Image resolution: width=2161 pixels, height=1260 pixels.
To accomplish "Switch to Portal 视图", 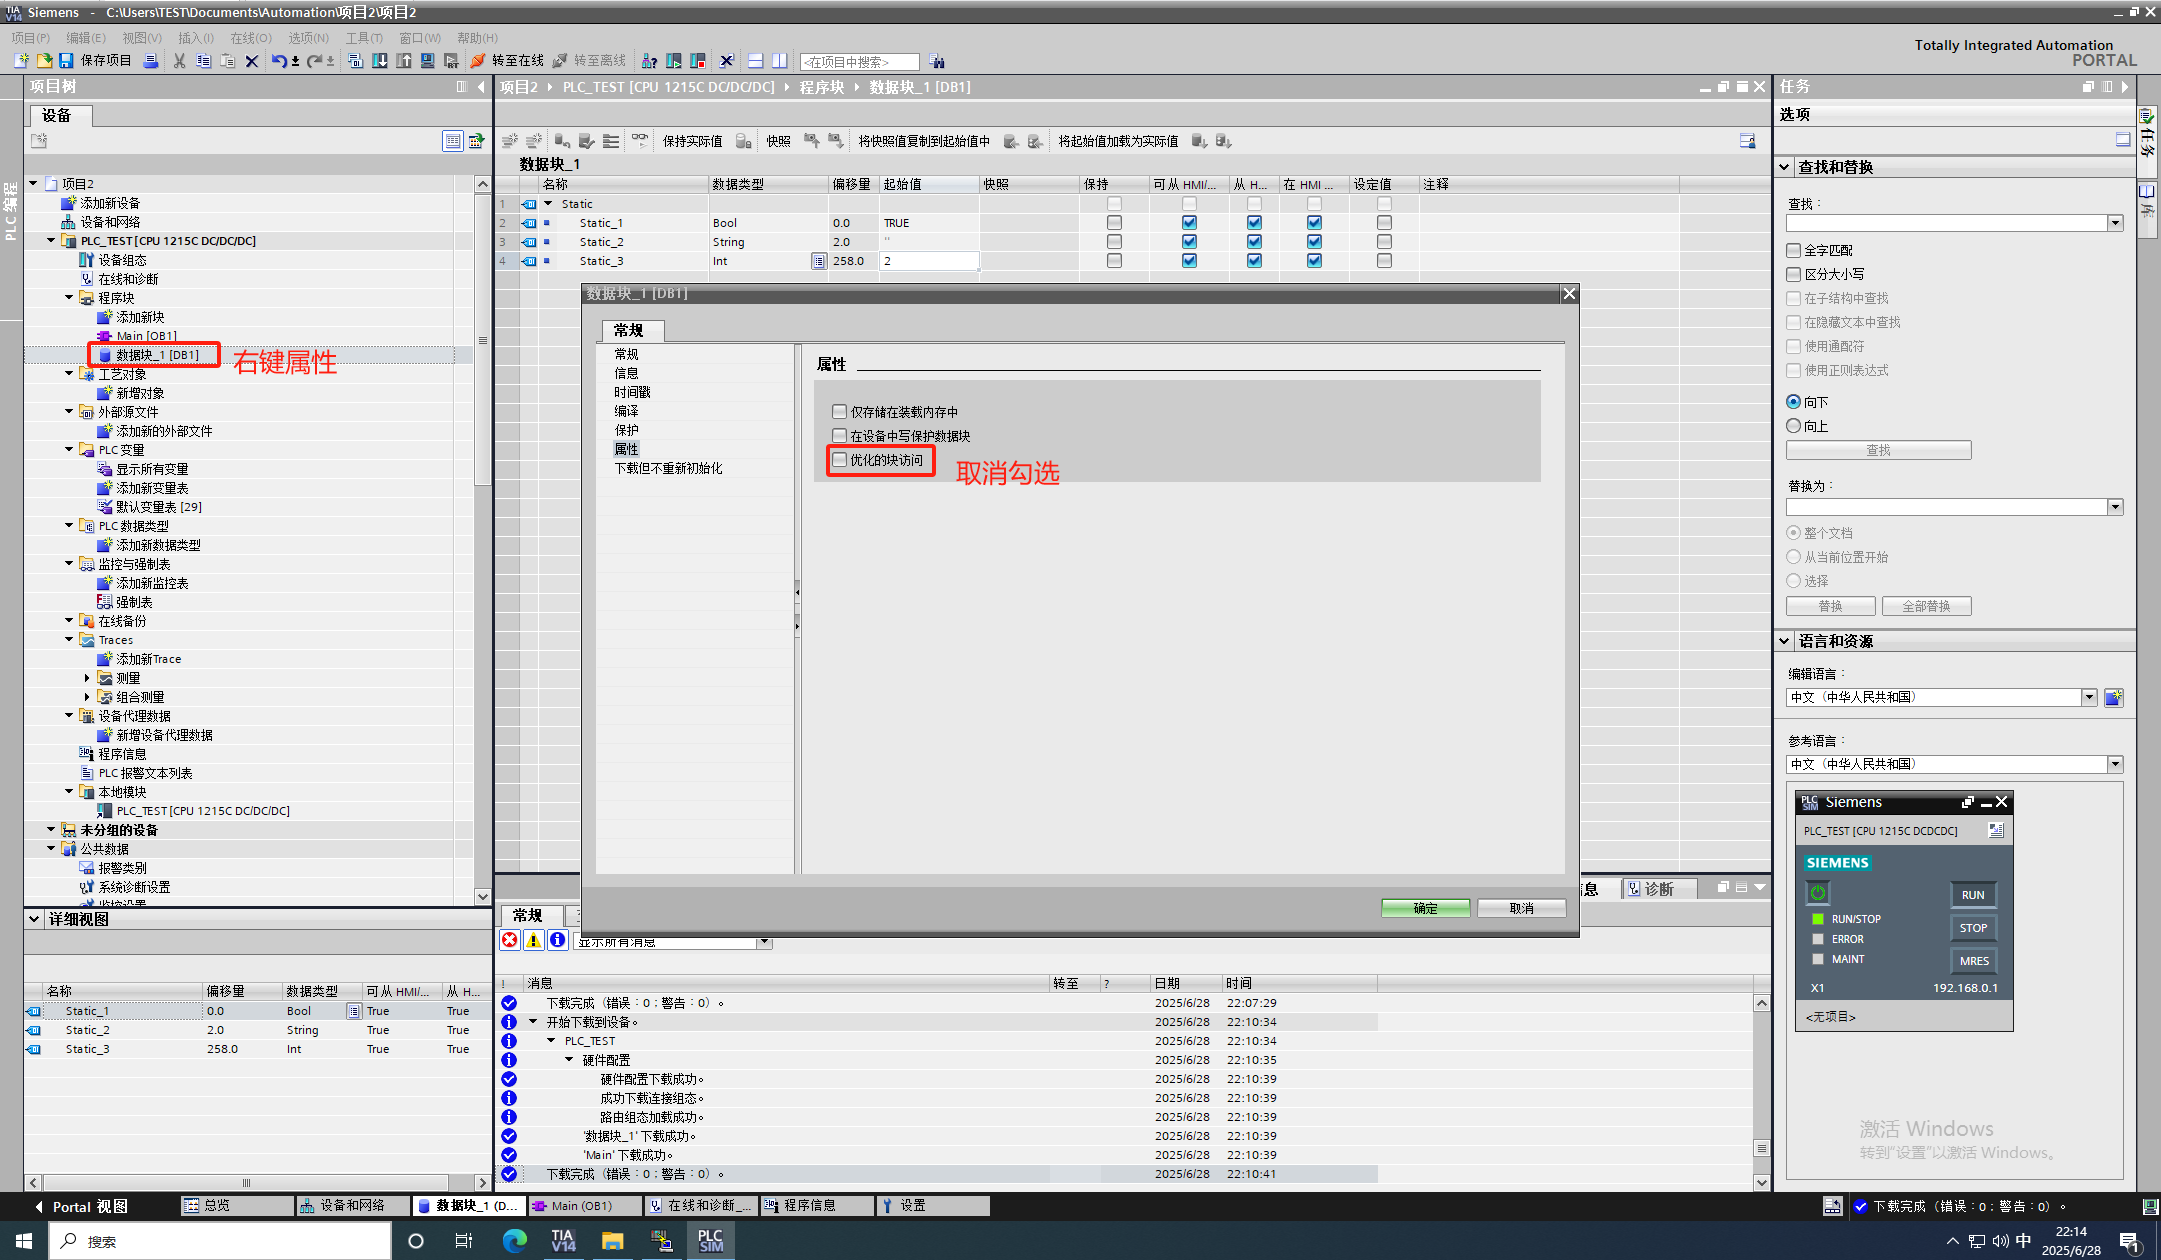I will (x=82, y=1207).
